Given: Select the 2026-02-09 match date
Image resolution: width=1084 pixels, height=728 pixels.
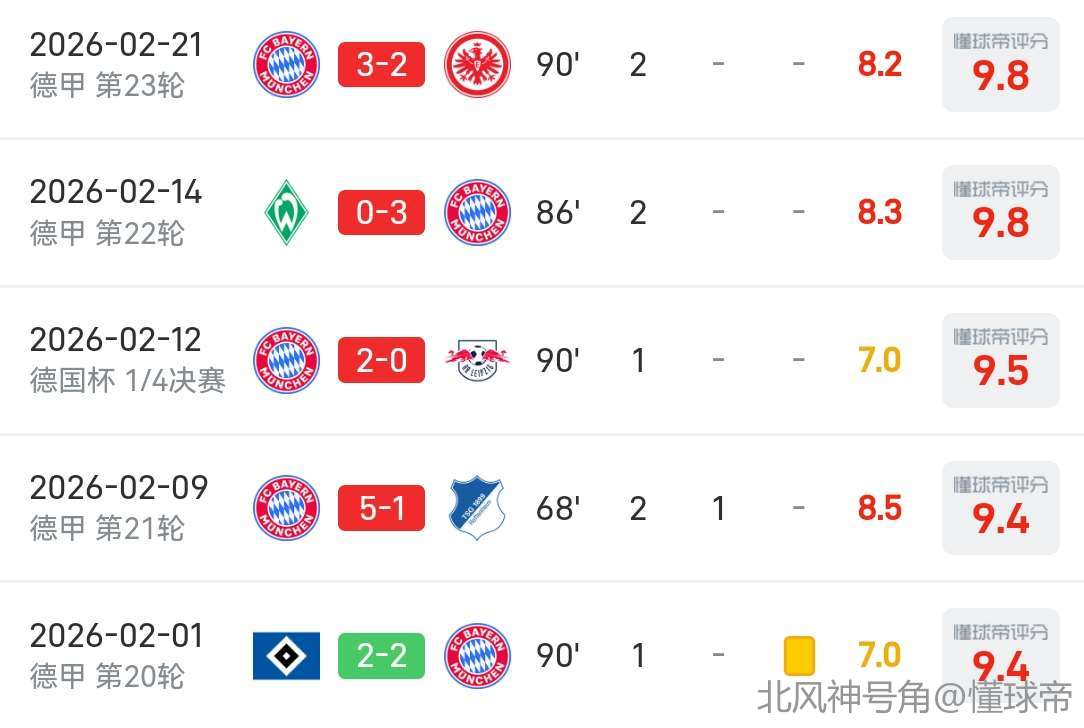Looking at the screenshot, I should 119,488.
